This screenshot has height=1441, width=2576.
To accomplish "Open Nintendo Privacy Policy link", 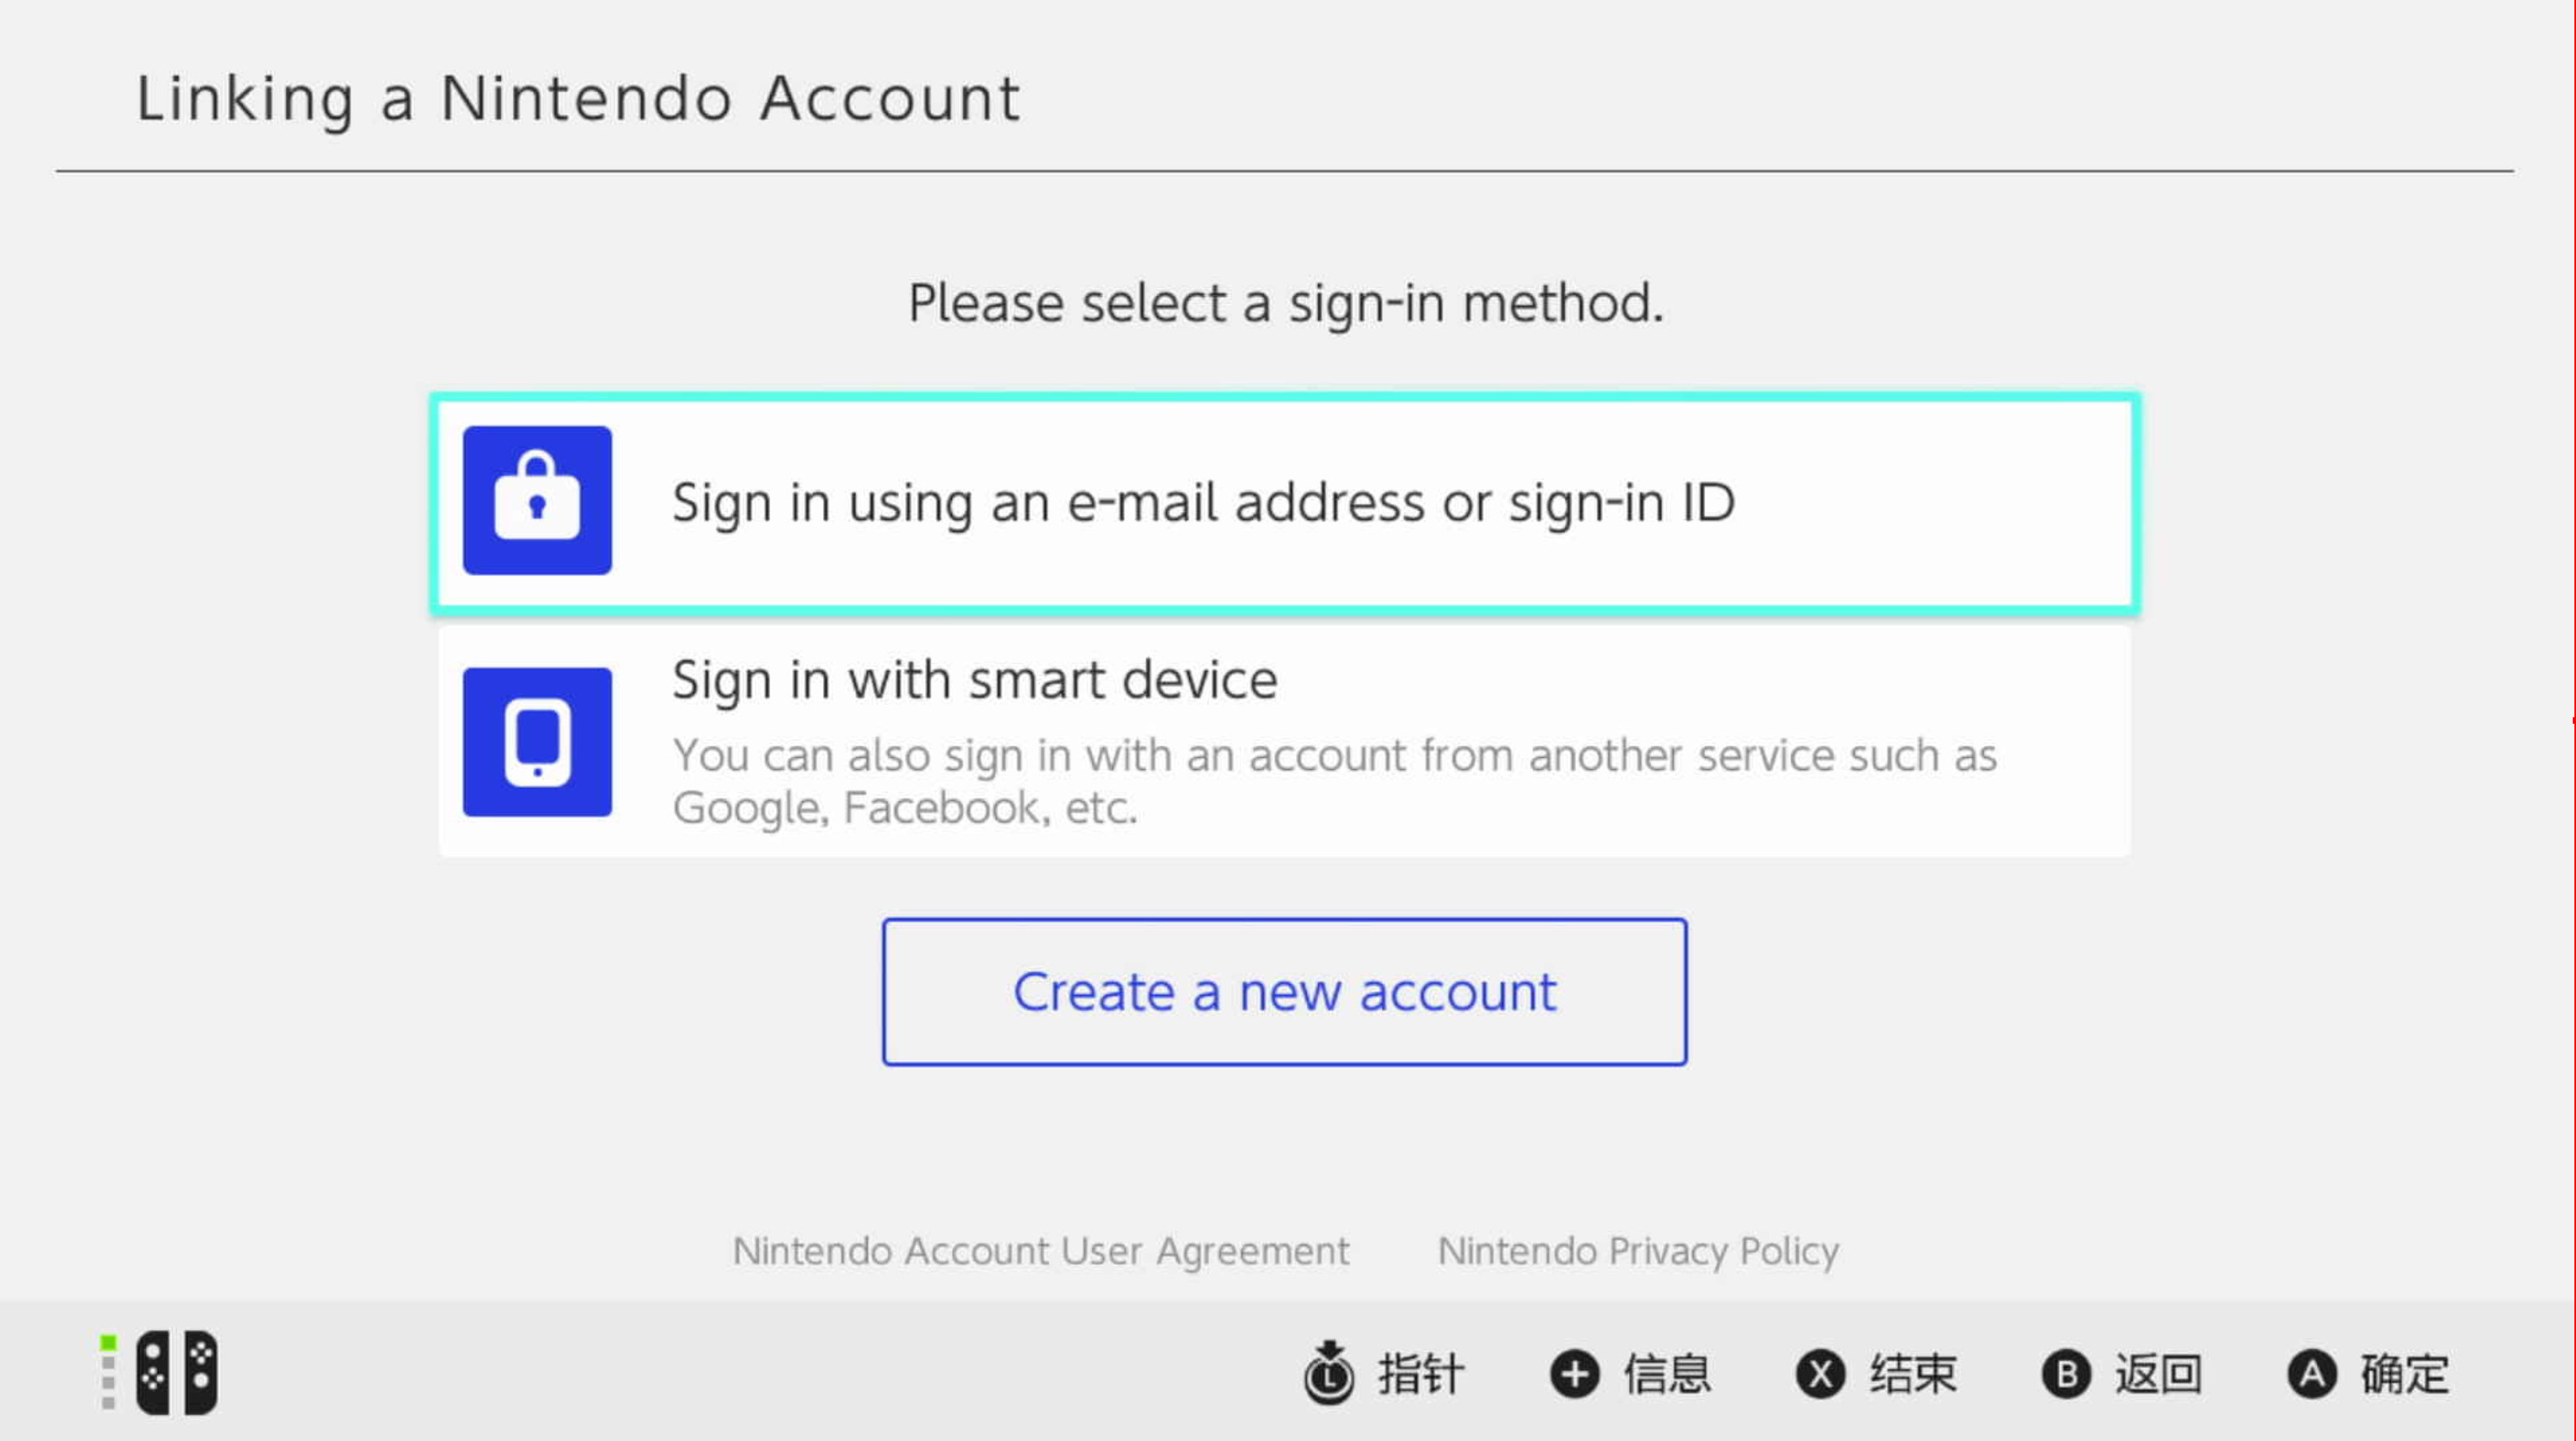I will 1638,1251.
